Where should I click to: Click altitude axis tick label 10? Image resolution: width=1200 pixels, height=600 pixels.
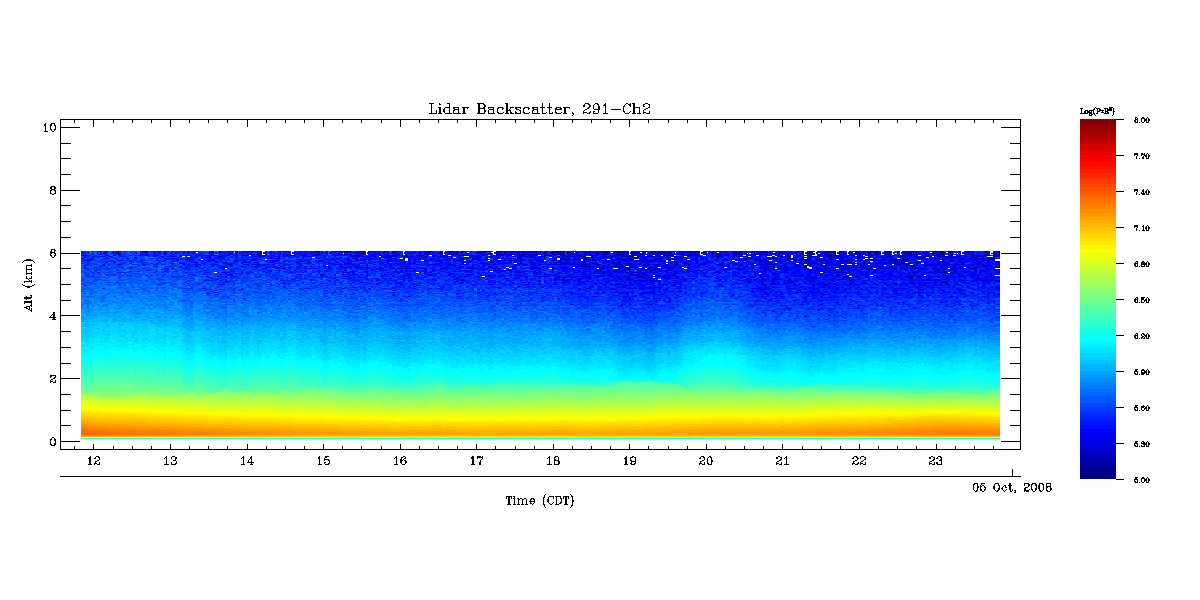[x=47, y=127]
